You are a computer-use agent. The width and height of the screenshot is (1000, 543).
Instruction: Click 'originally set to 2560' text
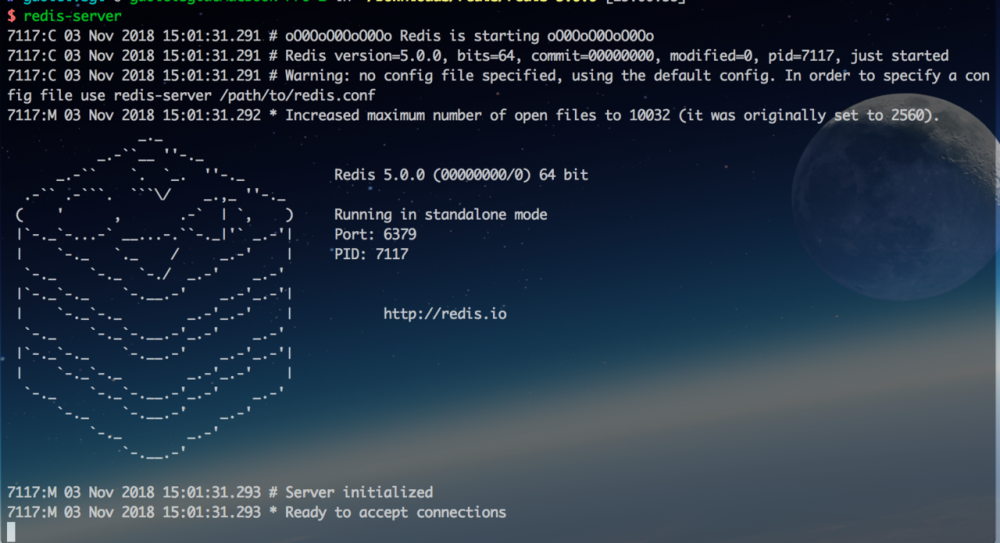(x=834, y=115)
